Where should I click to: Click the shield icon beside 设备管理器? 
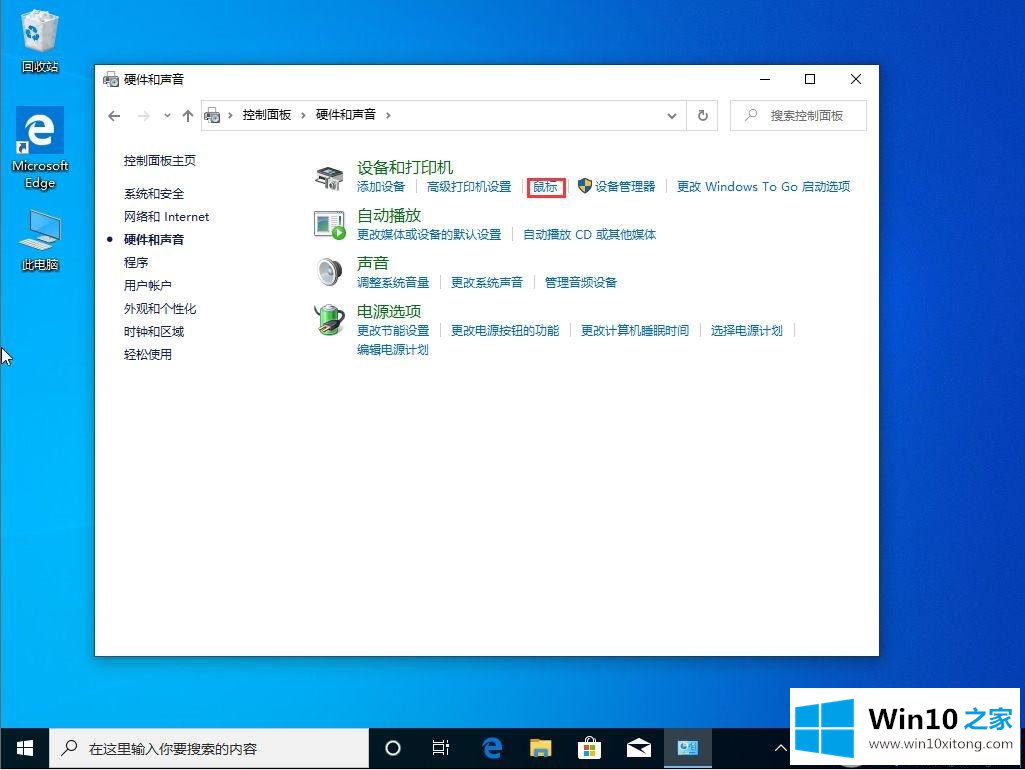tap(584, 186)
